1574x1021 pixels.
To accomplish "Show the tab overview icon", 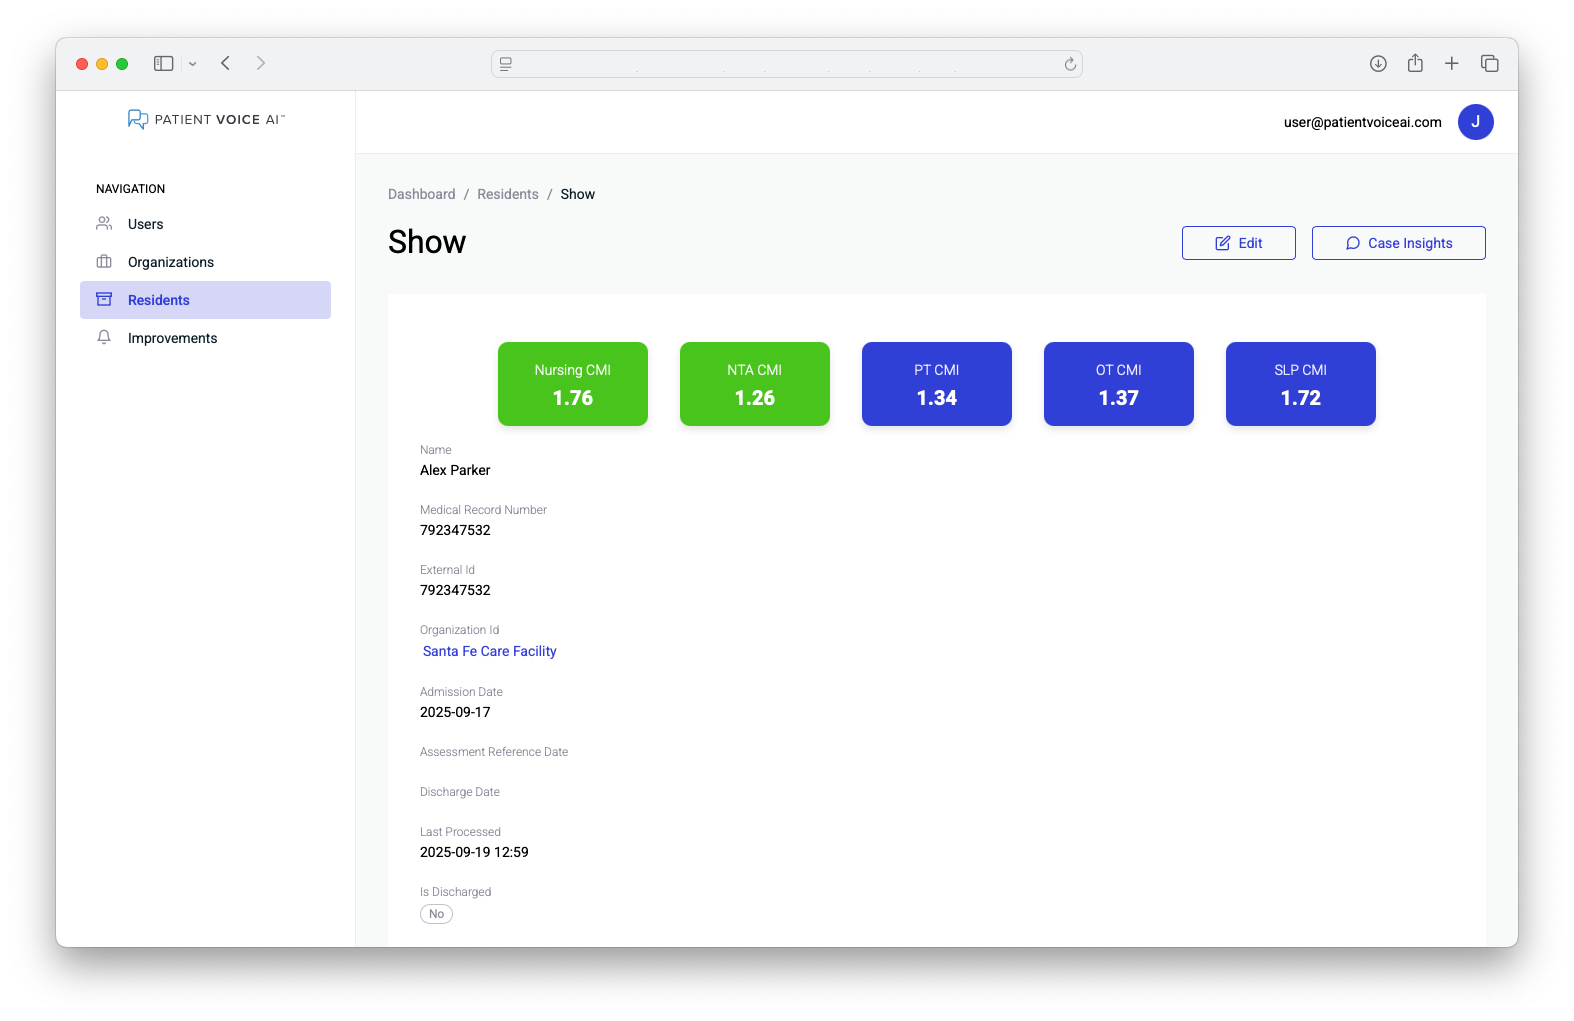I will (x=1489, y=64).
